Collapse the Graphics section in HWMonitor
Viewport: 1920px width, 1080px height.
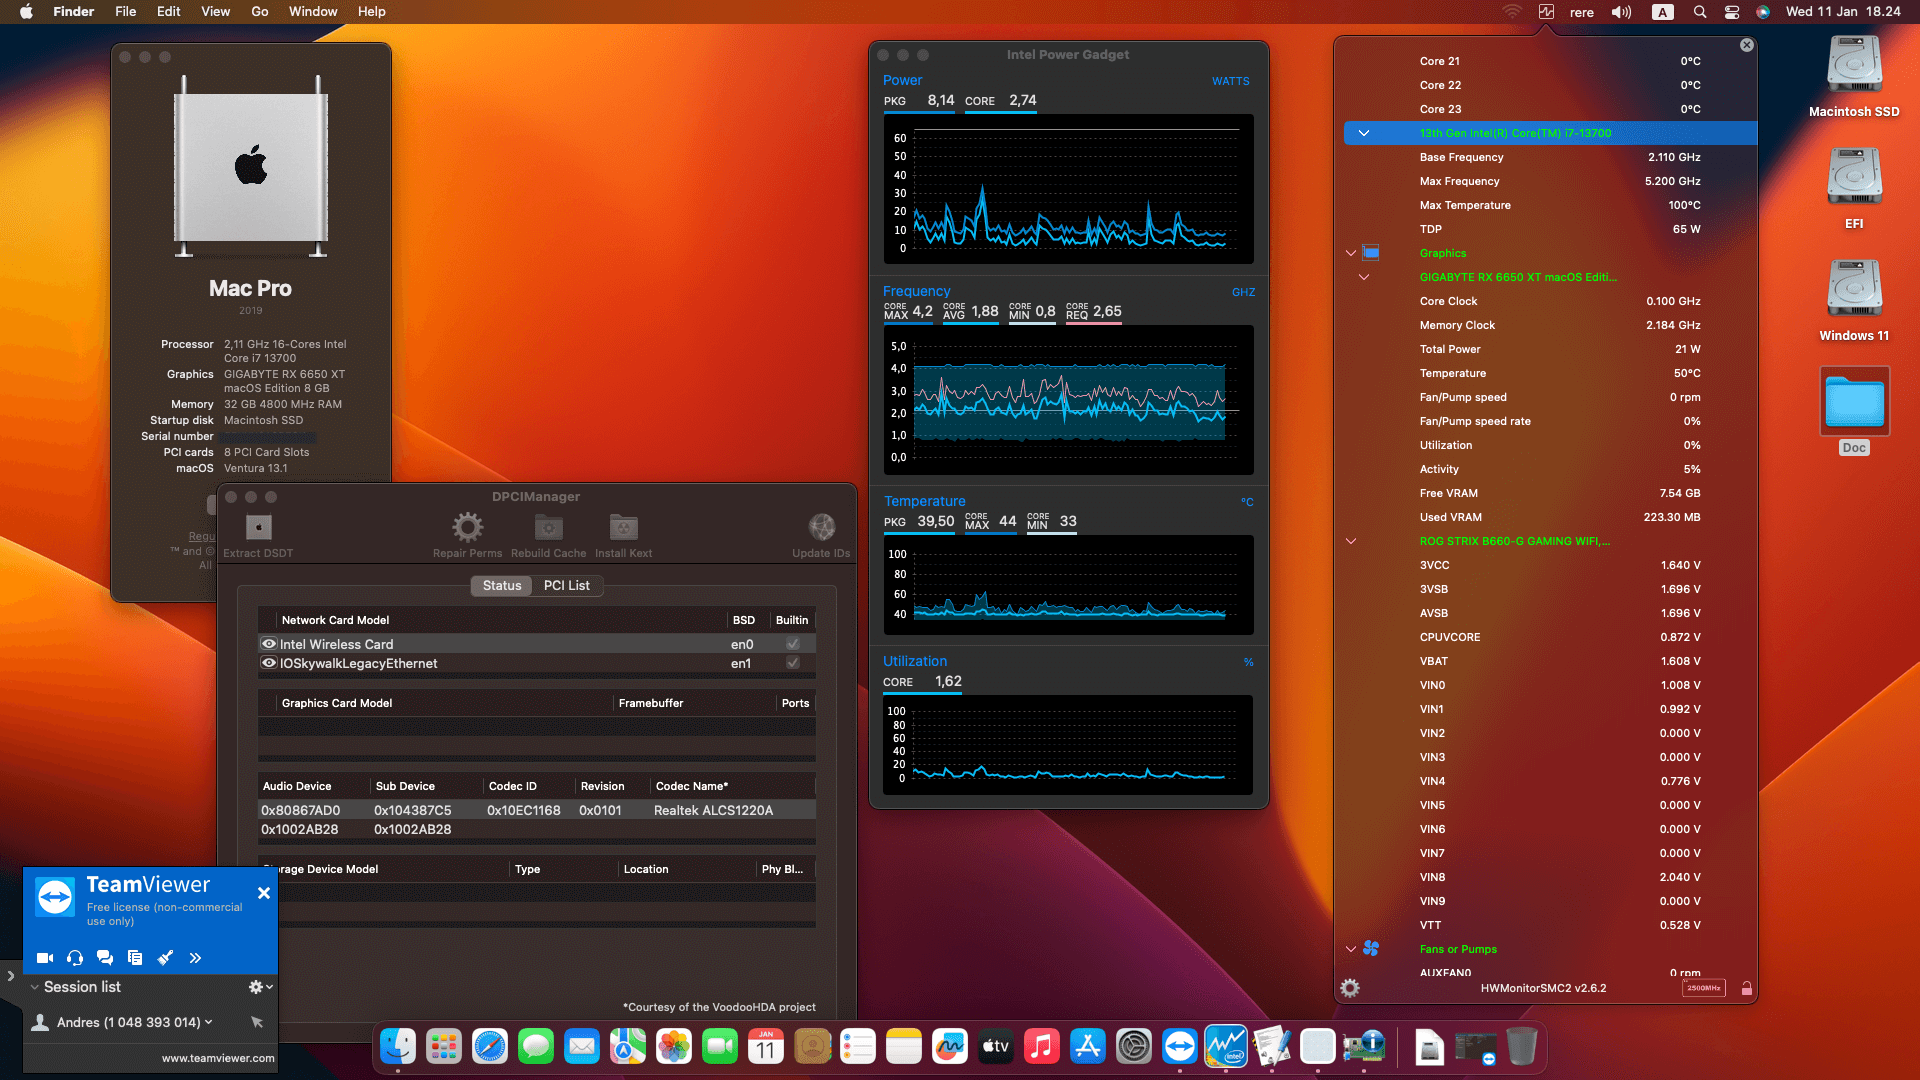coord(1351,253)
